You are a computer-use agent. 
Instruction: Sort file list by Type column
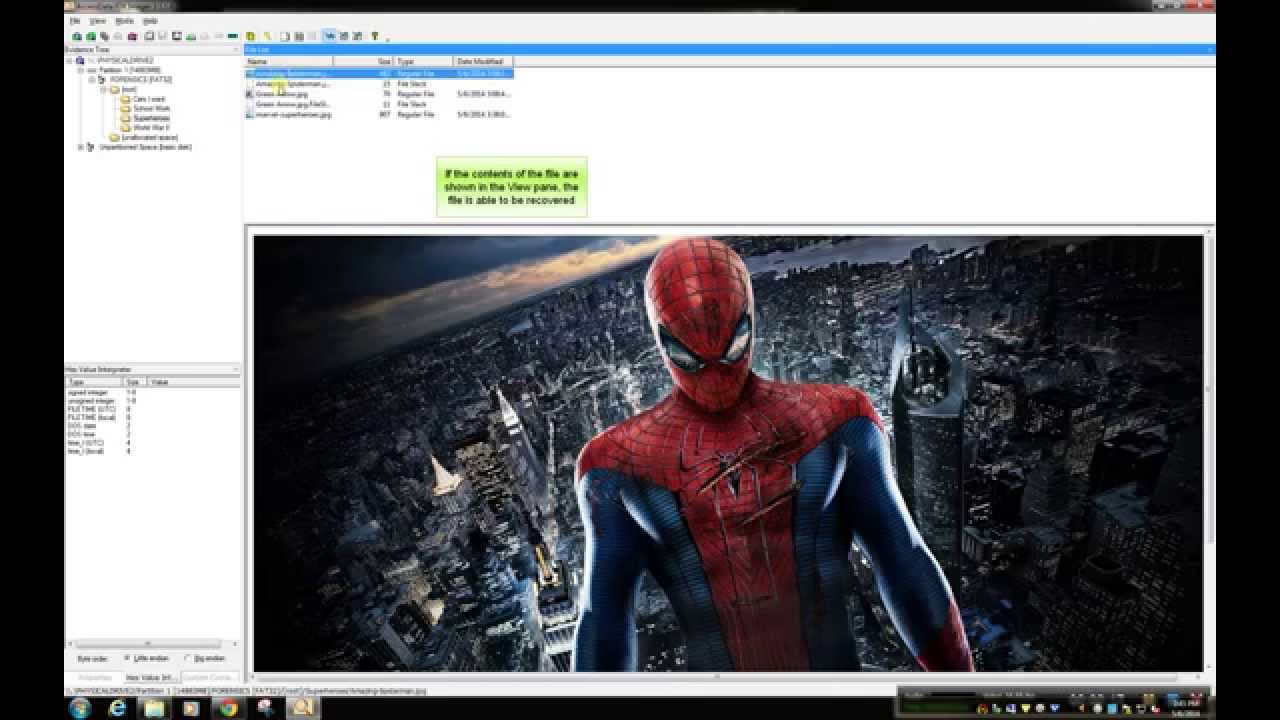point(424,62)
